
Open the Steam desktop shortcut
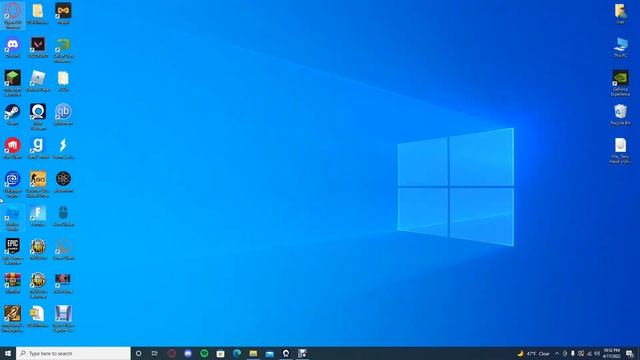pyautogui.click(x=13, y=115)
